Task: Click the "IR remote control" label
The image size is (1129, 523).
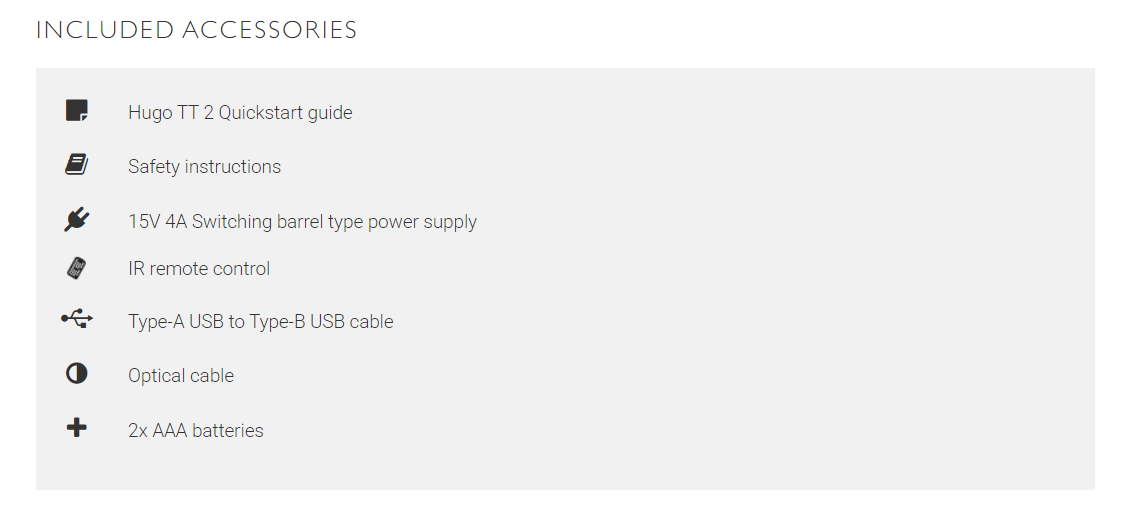Action: 199,269
